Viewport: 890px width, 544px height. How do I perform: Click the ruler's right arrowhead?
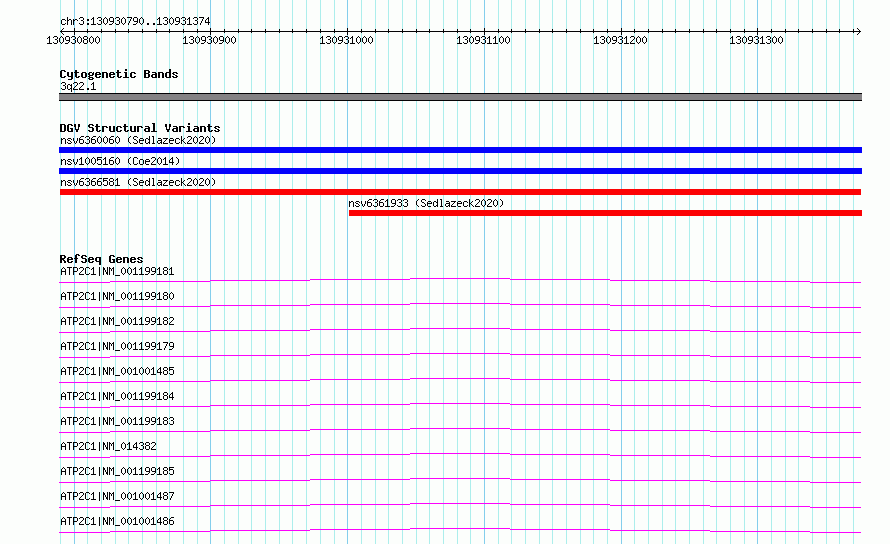click(858, 31)
